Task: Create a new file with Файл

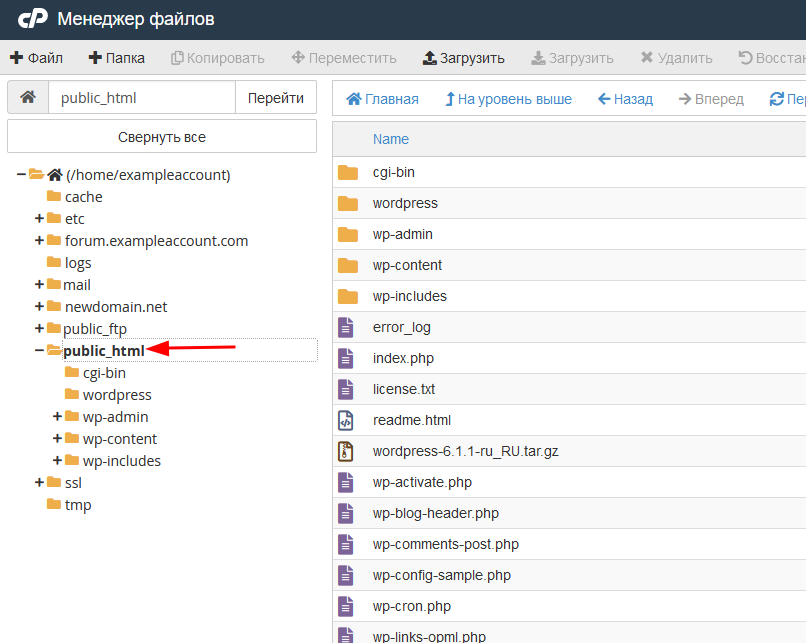Action: pos(36,58)
